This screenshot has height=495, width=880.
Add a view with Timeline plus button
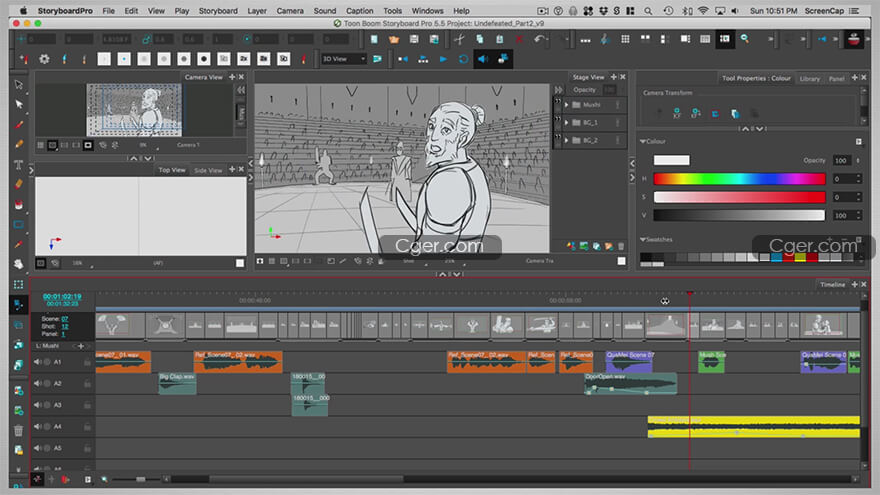tap(854, 285)
